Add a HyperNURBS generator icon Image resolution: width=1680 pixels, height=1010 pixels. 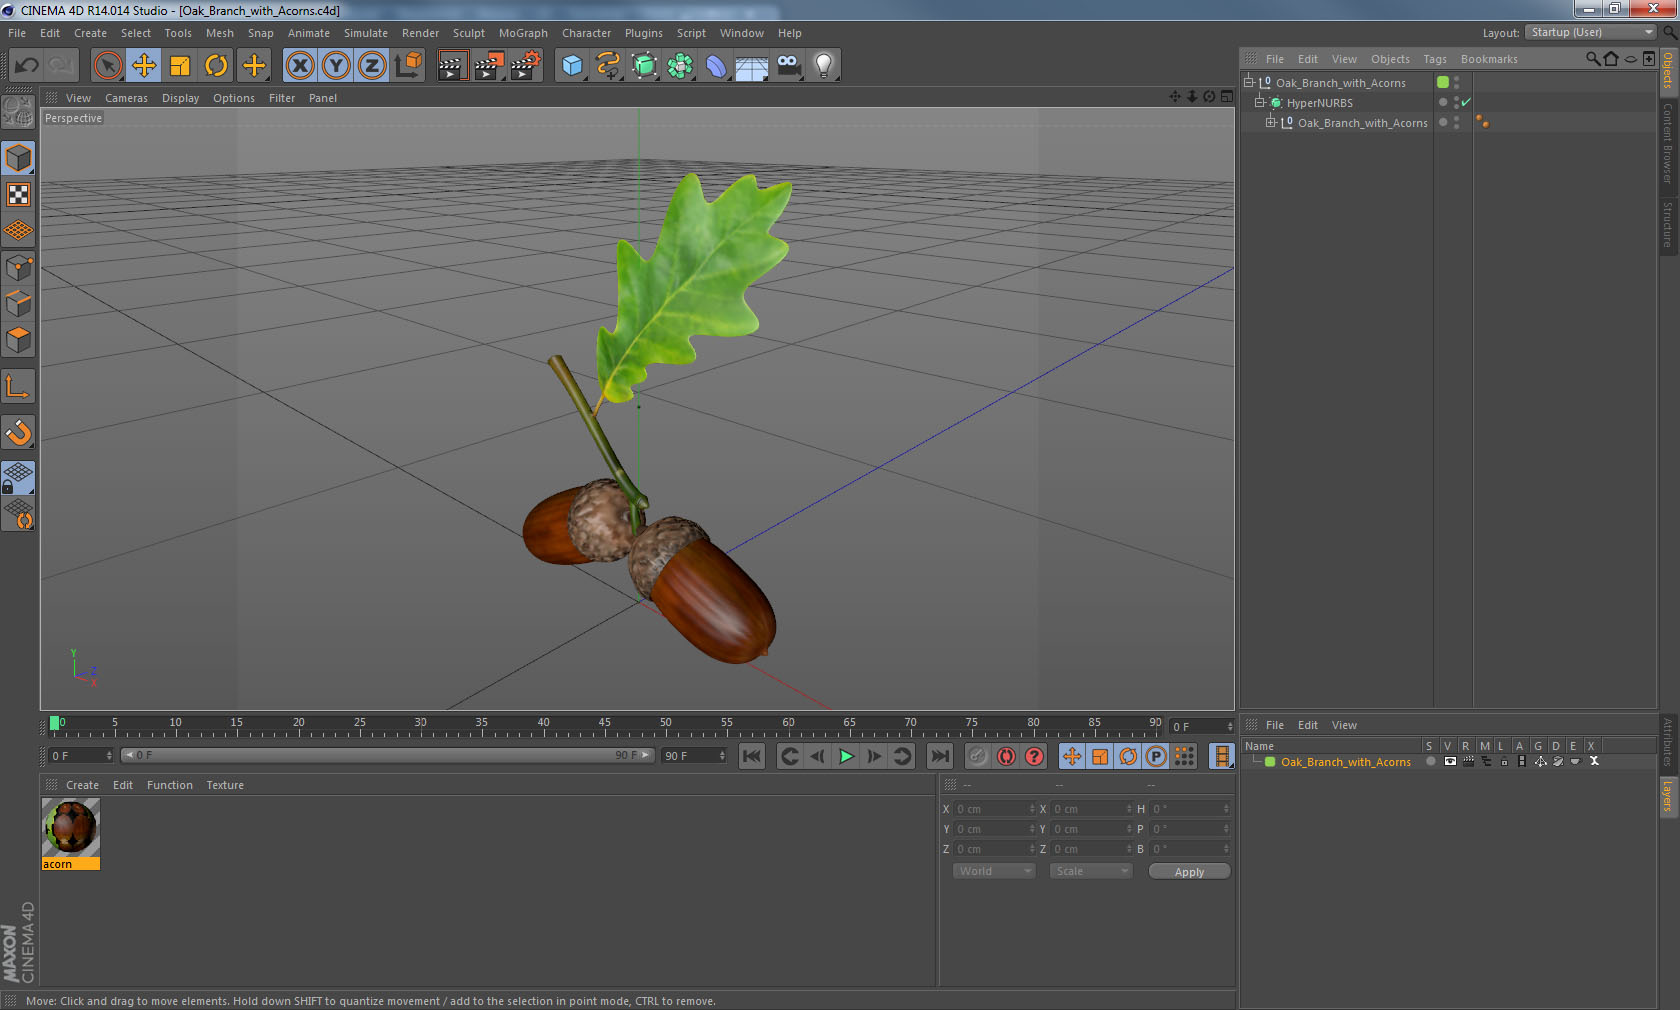pos(644,66)
